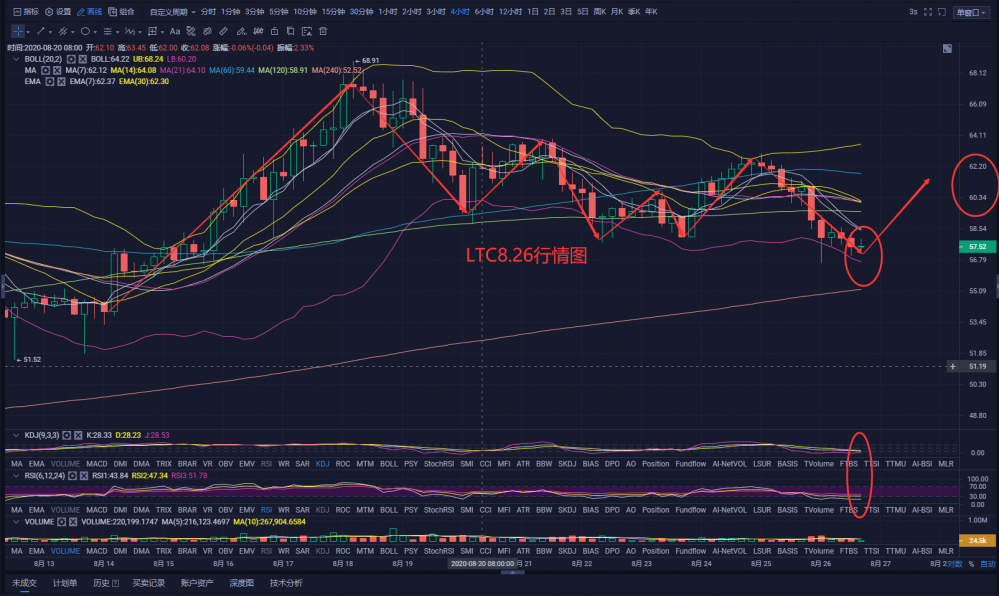The width and height of the screenshot is (999, 596).
Task: Choose BOLL in the RSI panel indicator list
Action: click(x=389, y=510)
